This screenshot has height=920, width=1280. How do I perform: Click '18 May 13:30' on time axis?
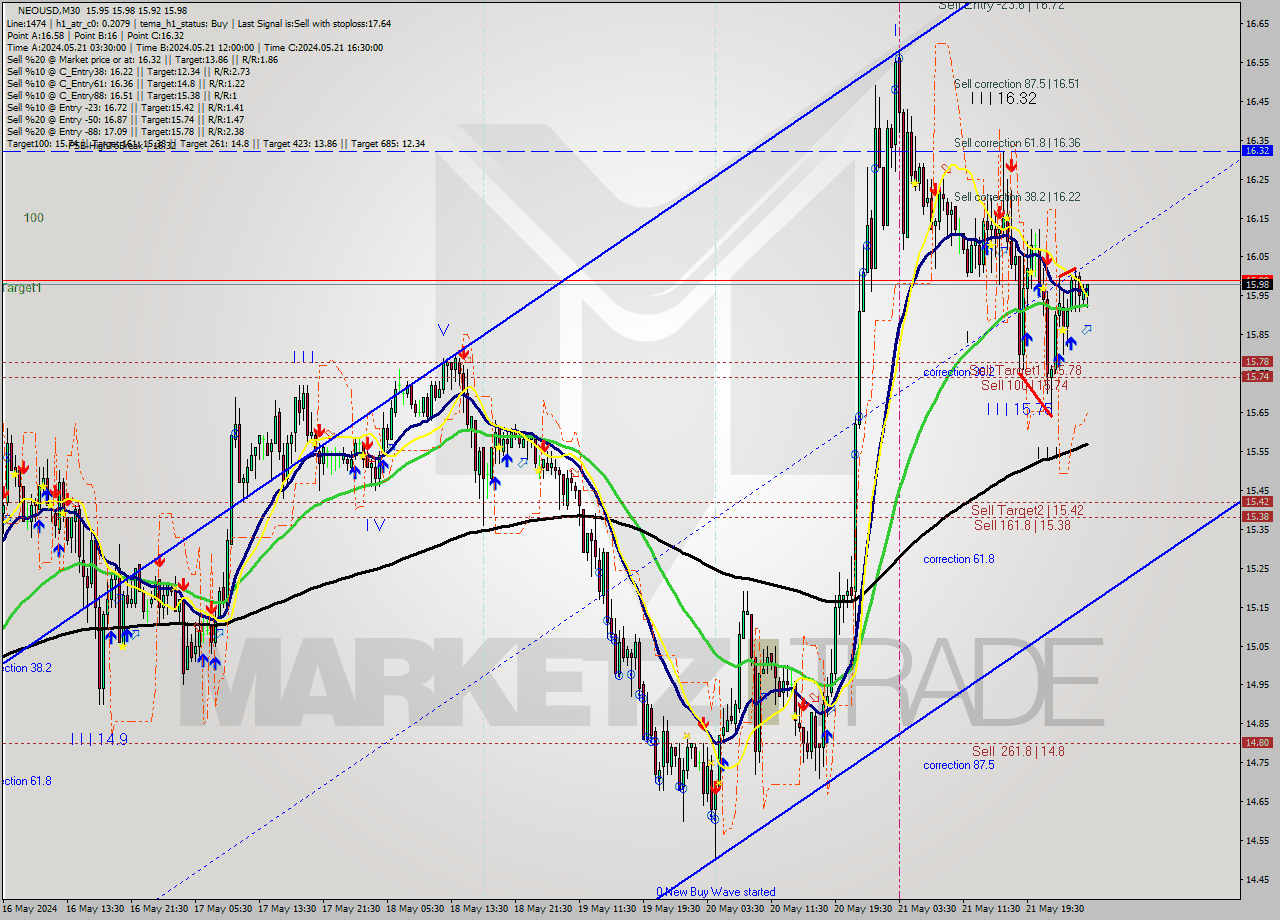481,909
